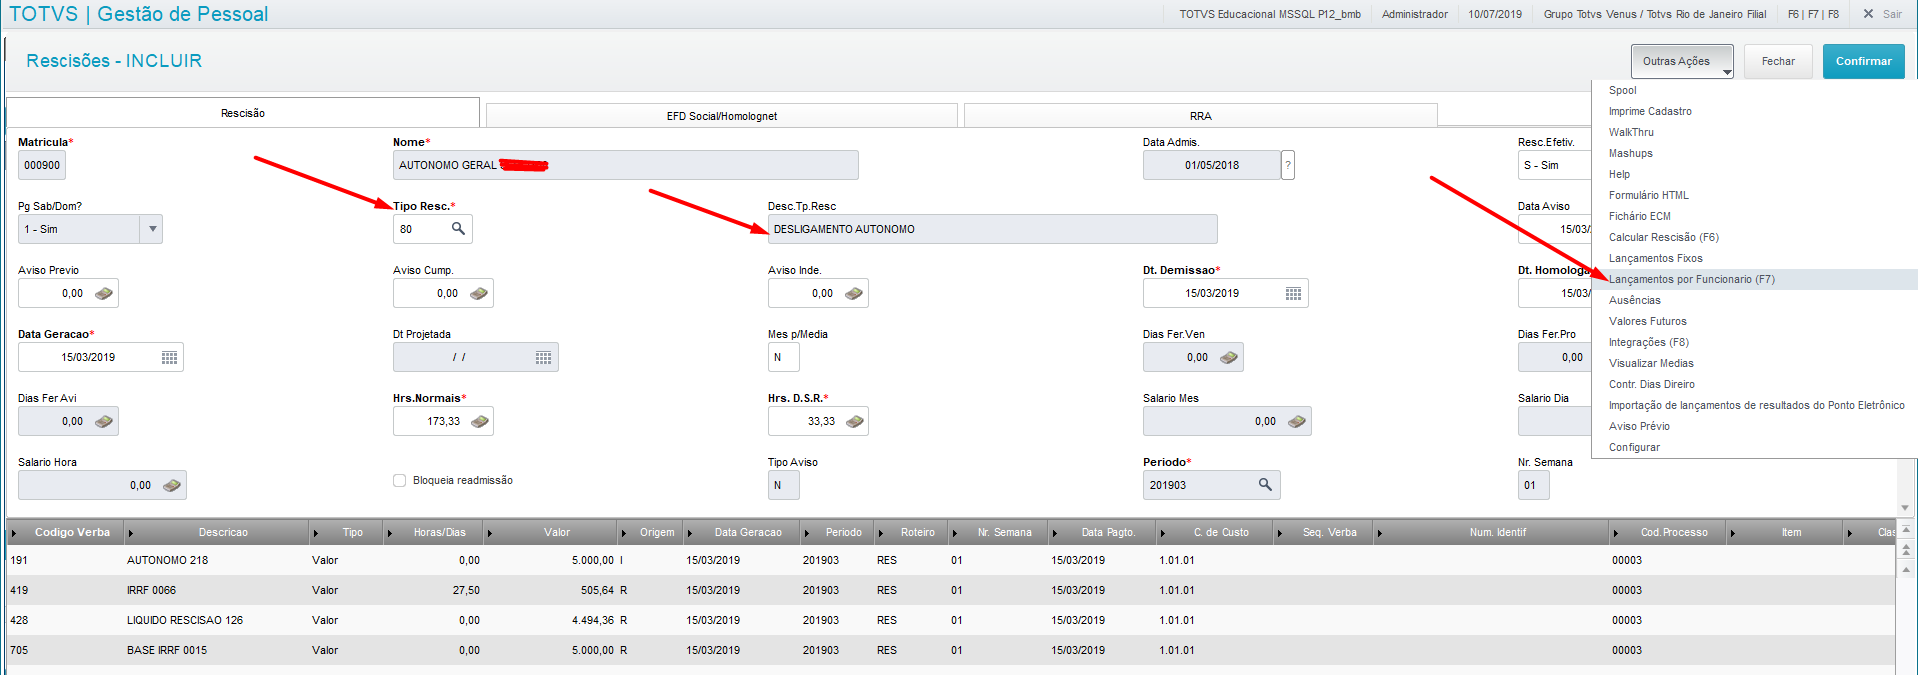Open the Periodo lookup magnifier icon
1918x675 pixels.
(x=1265, y=485)
